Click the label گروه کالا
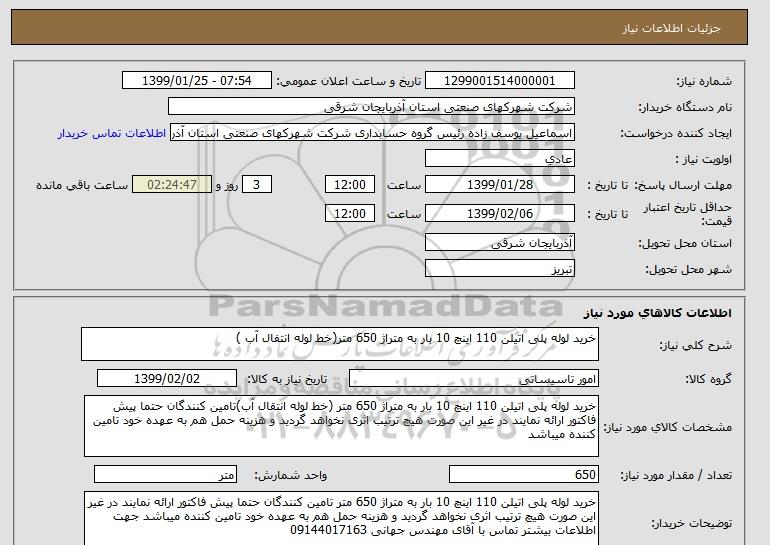The image size is (770, 545). tap(708, 379)
